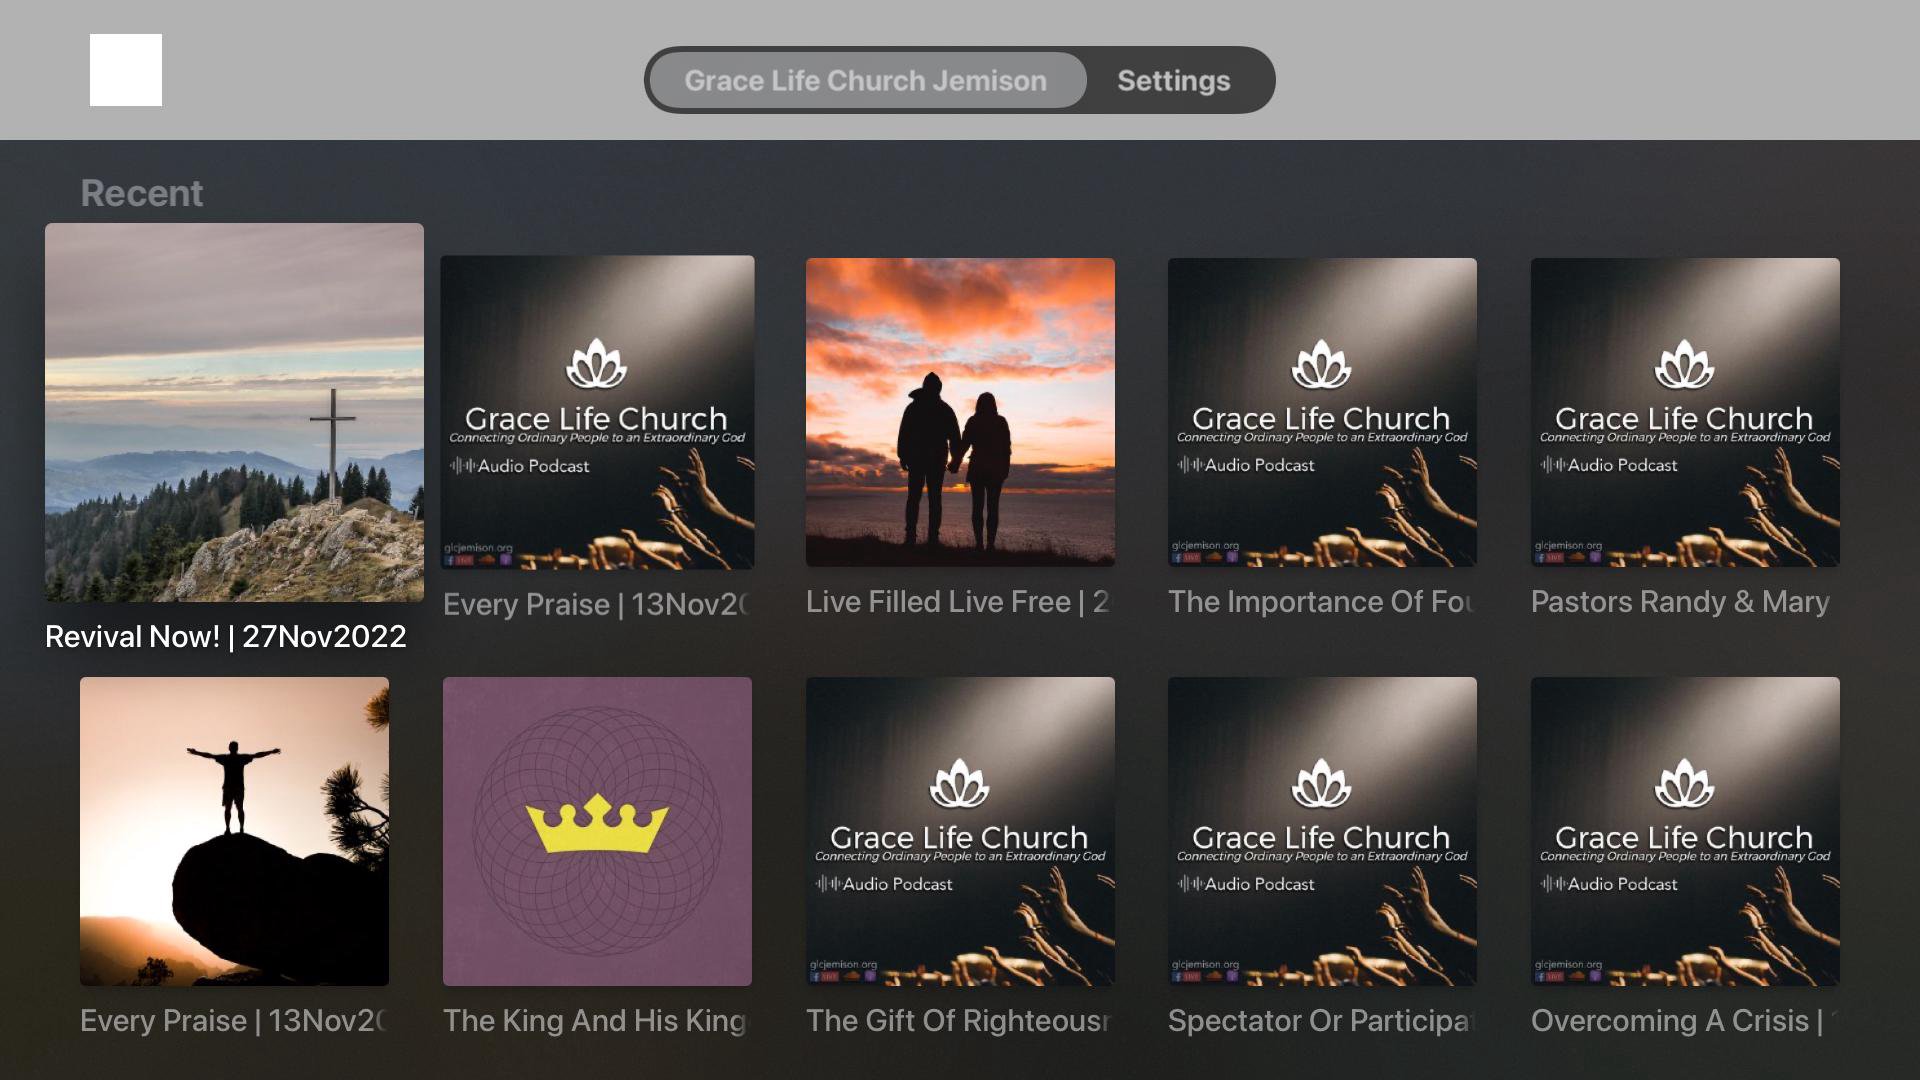Open the Live Filled Live Free sunset thumbnail
This screenshot has width=1920, height=1080.
pos(960,412)
